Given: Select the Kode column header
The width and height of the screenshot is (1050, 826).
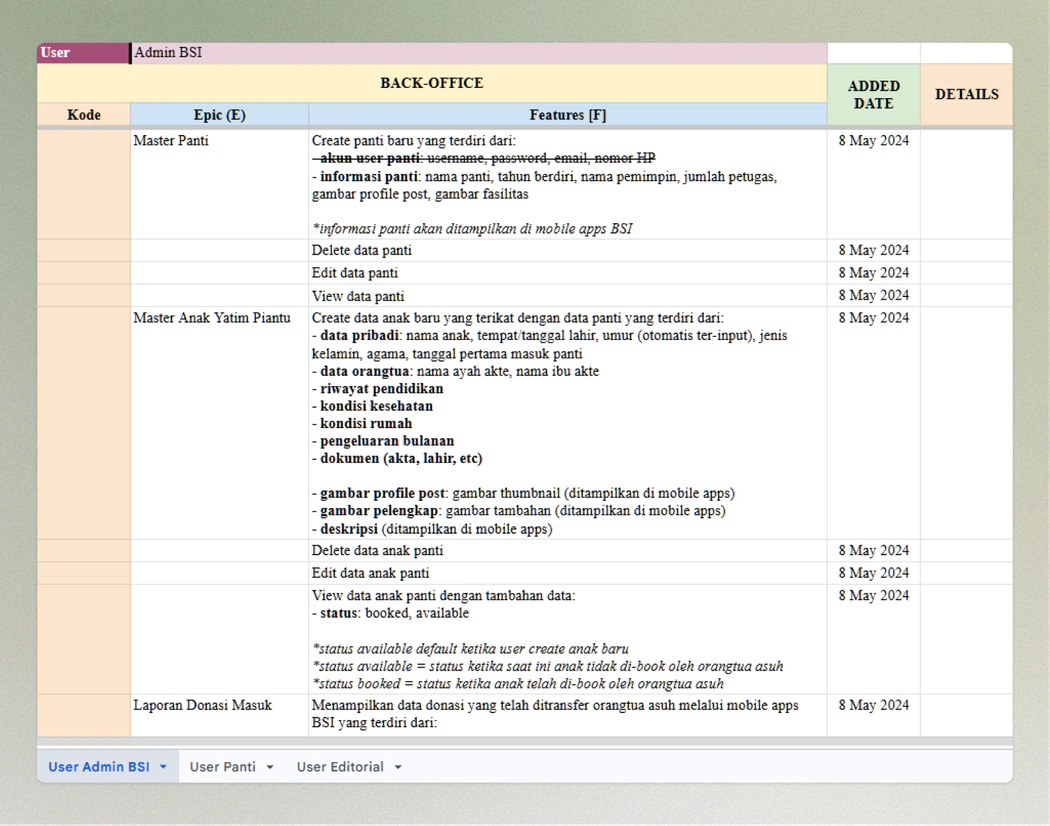Looking at the screenshot, I should pyautogui.click(x=84, y=115).
